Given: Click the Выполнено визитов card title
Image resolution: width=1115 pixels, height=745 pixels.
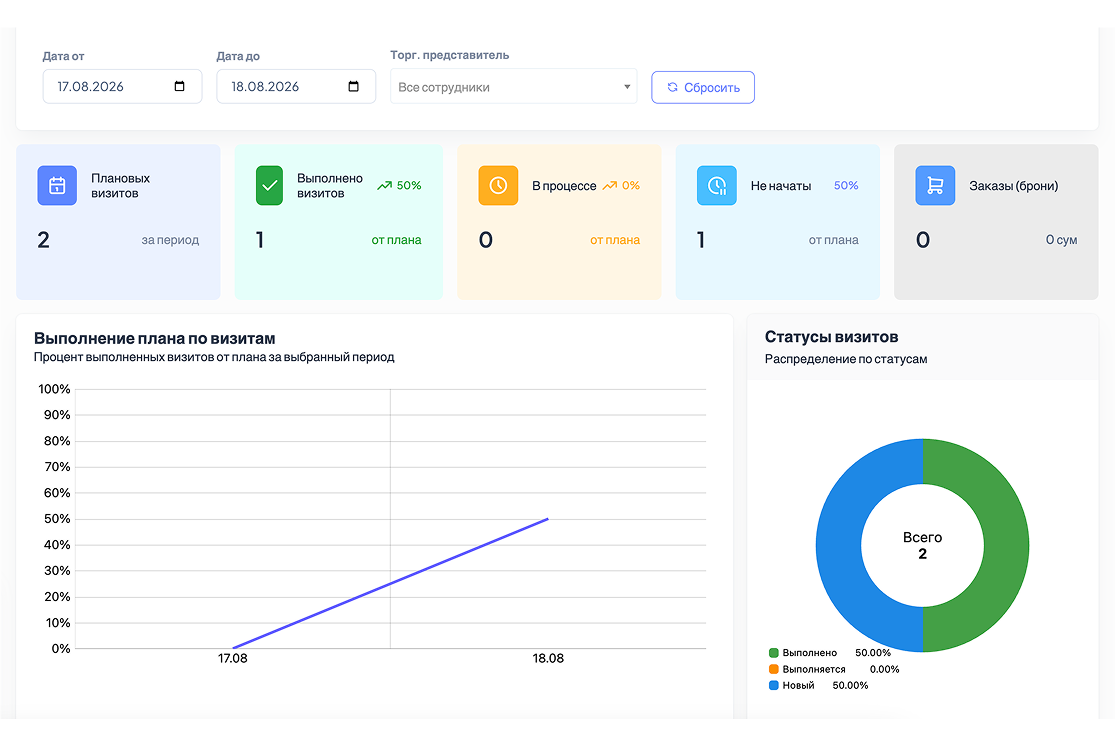Looking at the screenshot, I should [x=330, y=186].
